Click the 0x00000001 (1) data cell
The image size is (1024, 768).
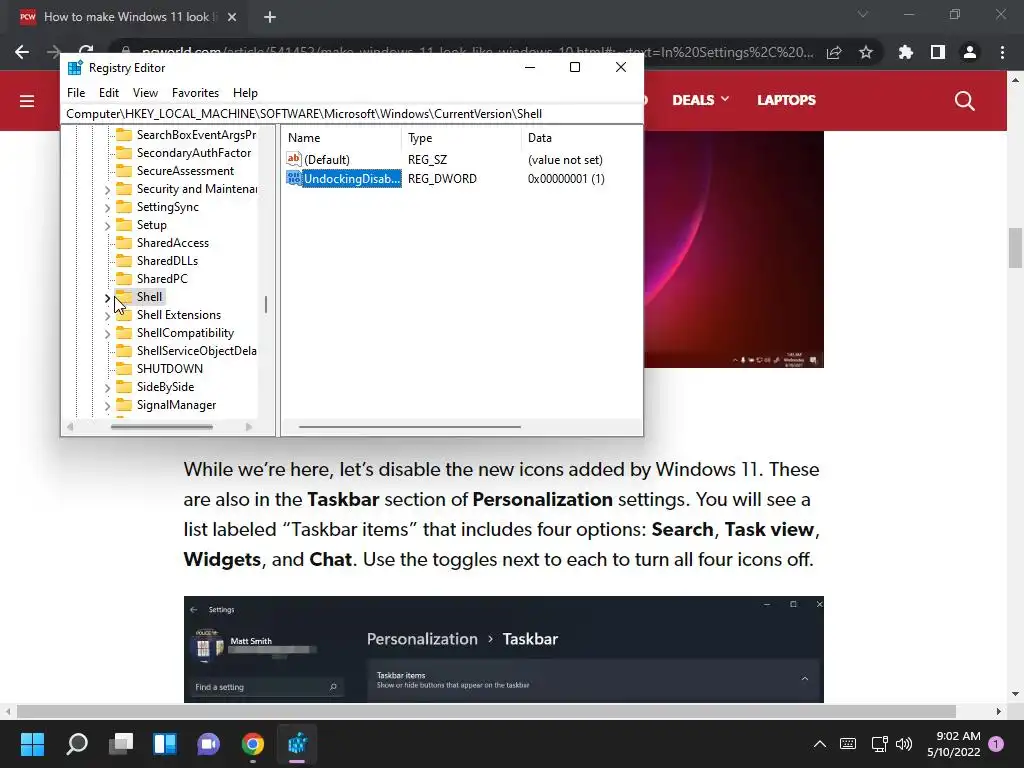[566, 178]
